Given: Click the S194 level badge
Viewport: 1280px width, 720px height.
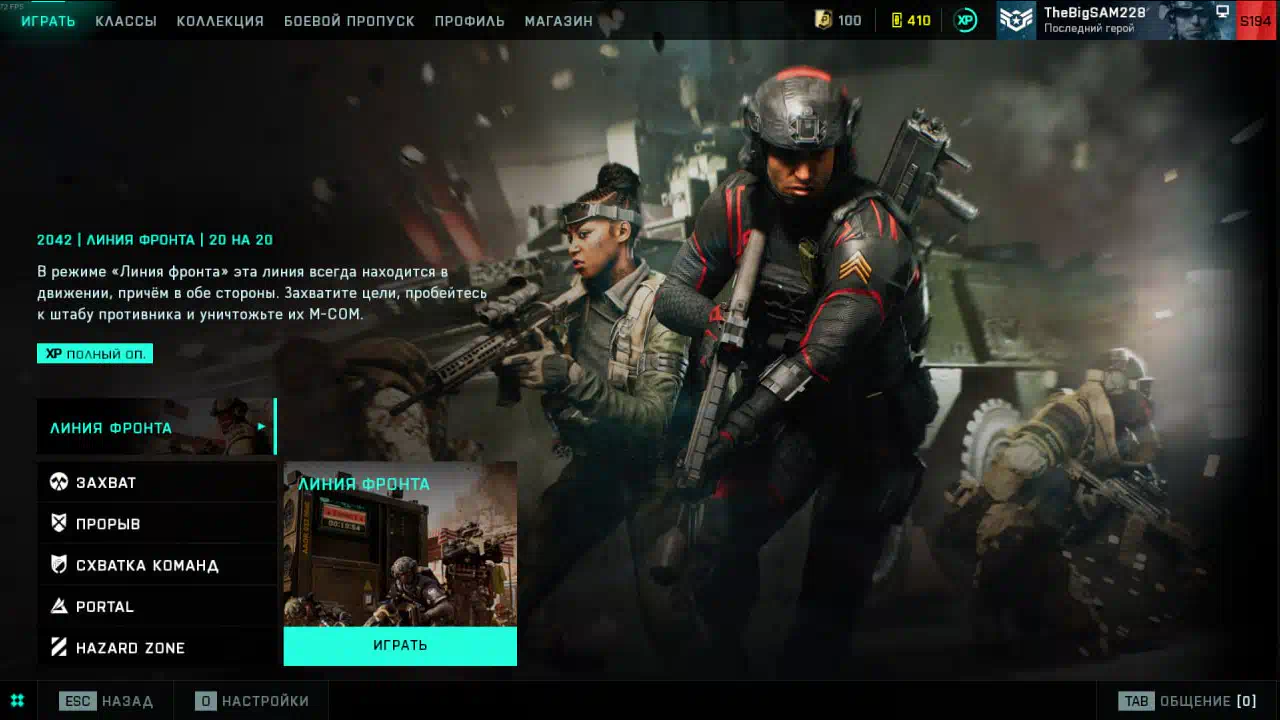Looking at the screenshot, I should (1256, 20).
